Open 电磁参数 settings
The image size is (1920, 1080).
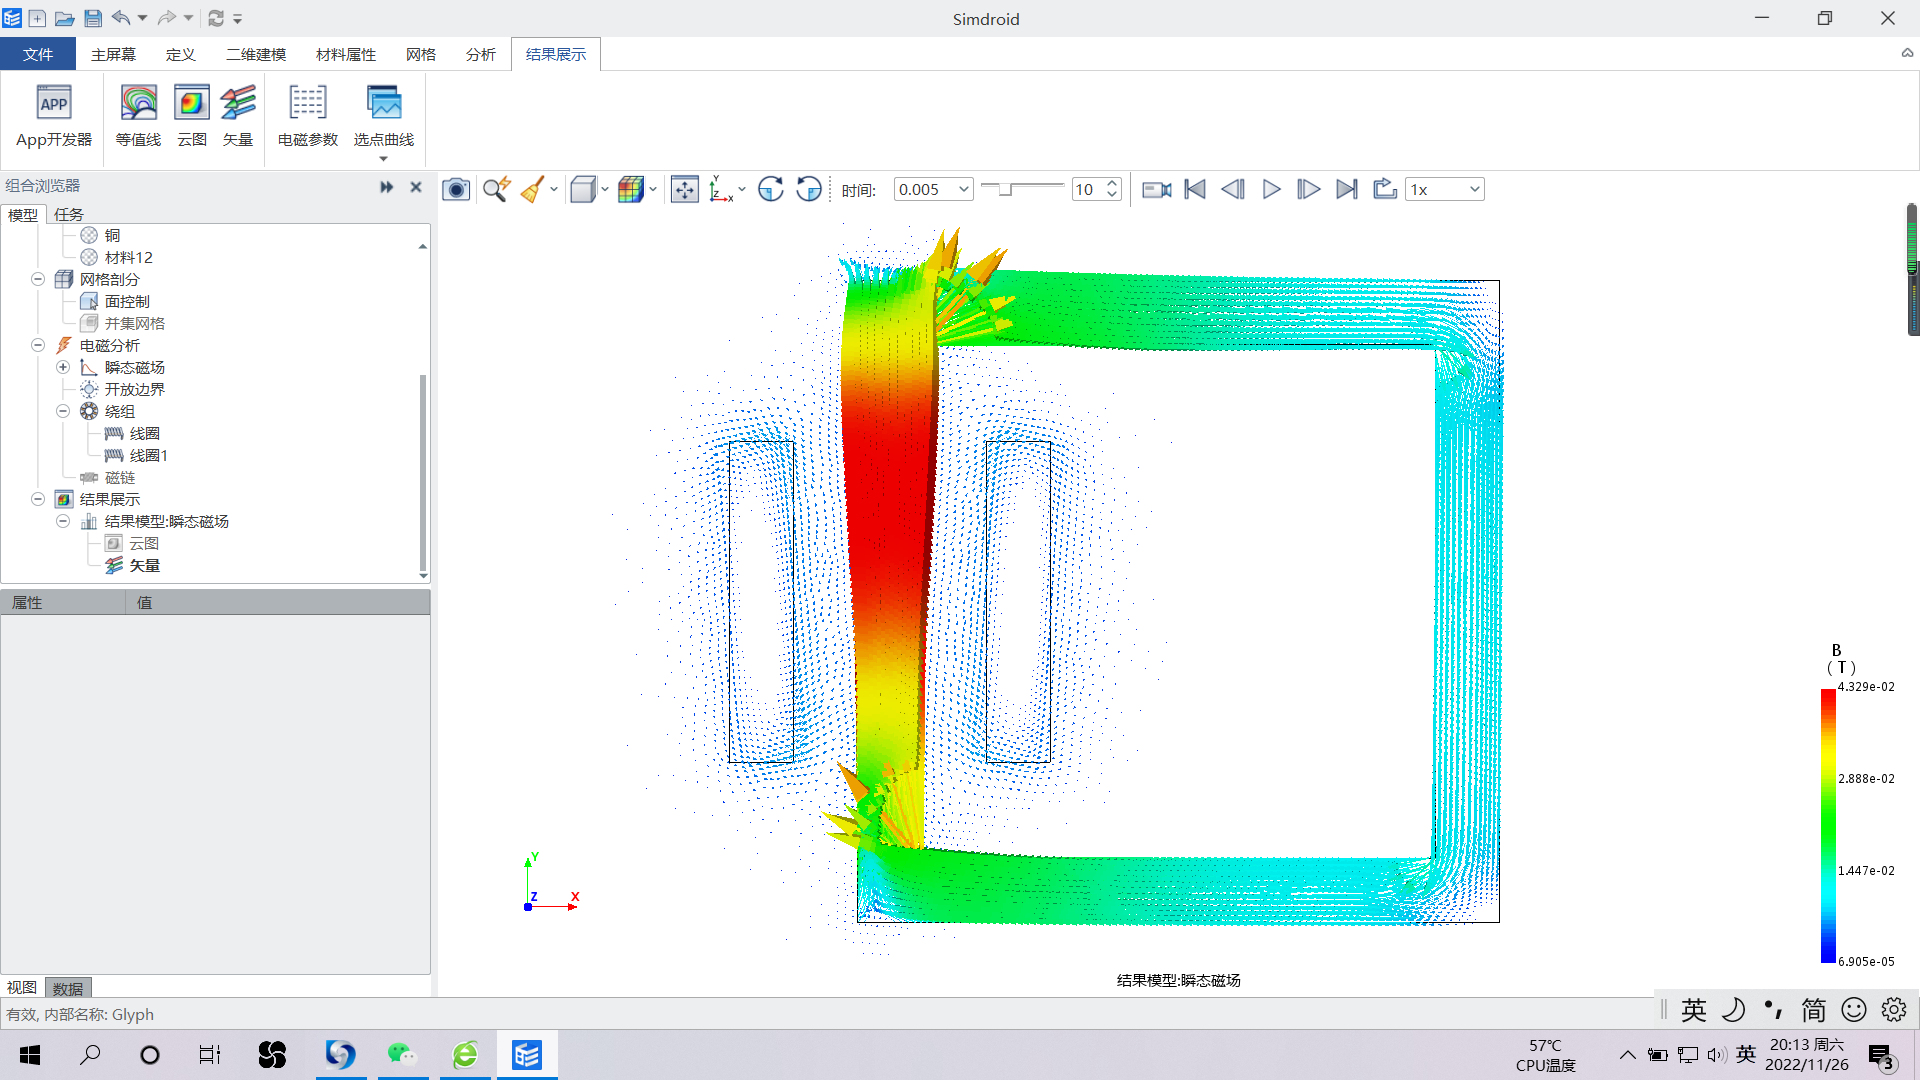click(x=308, y=116)
